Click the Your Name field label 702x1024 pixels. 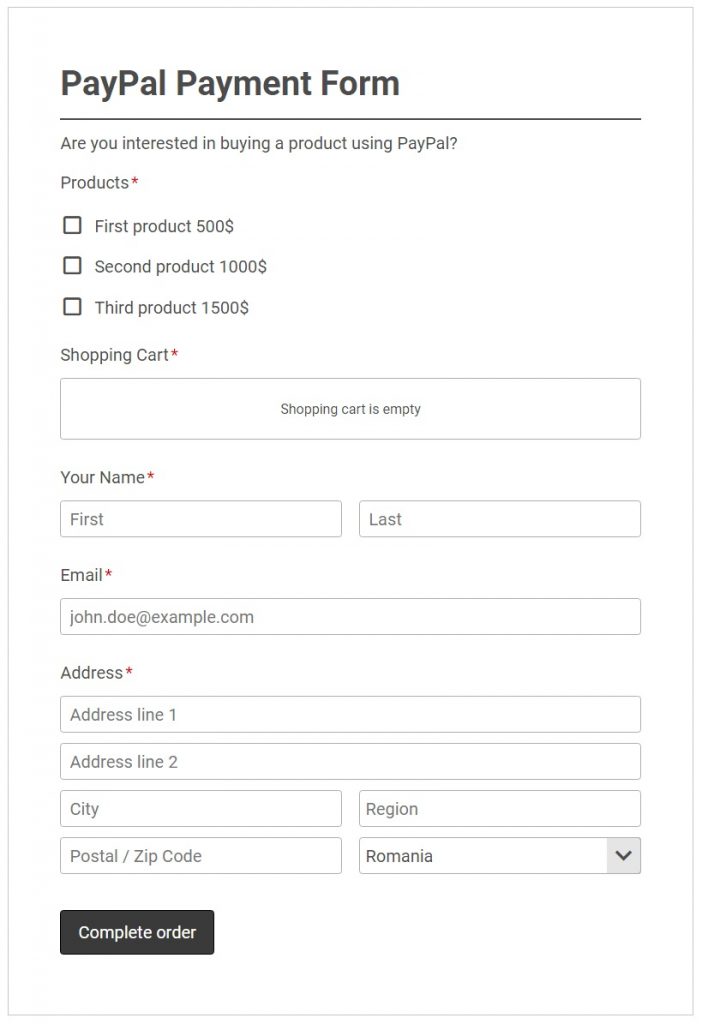click(x=102, y=478)
